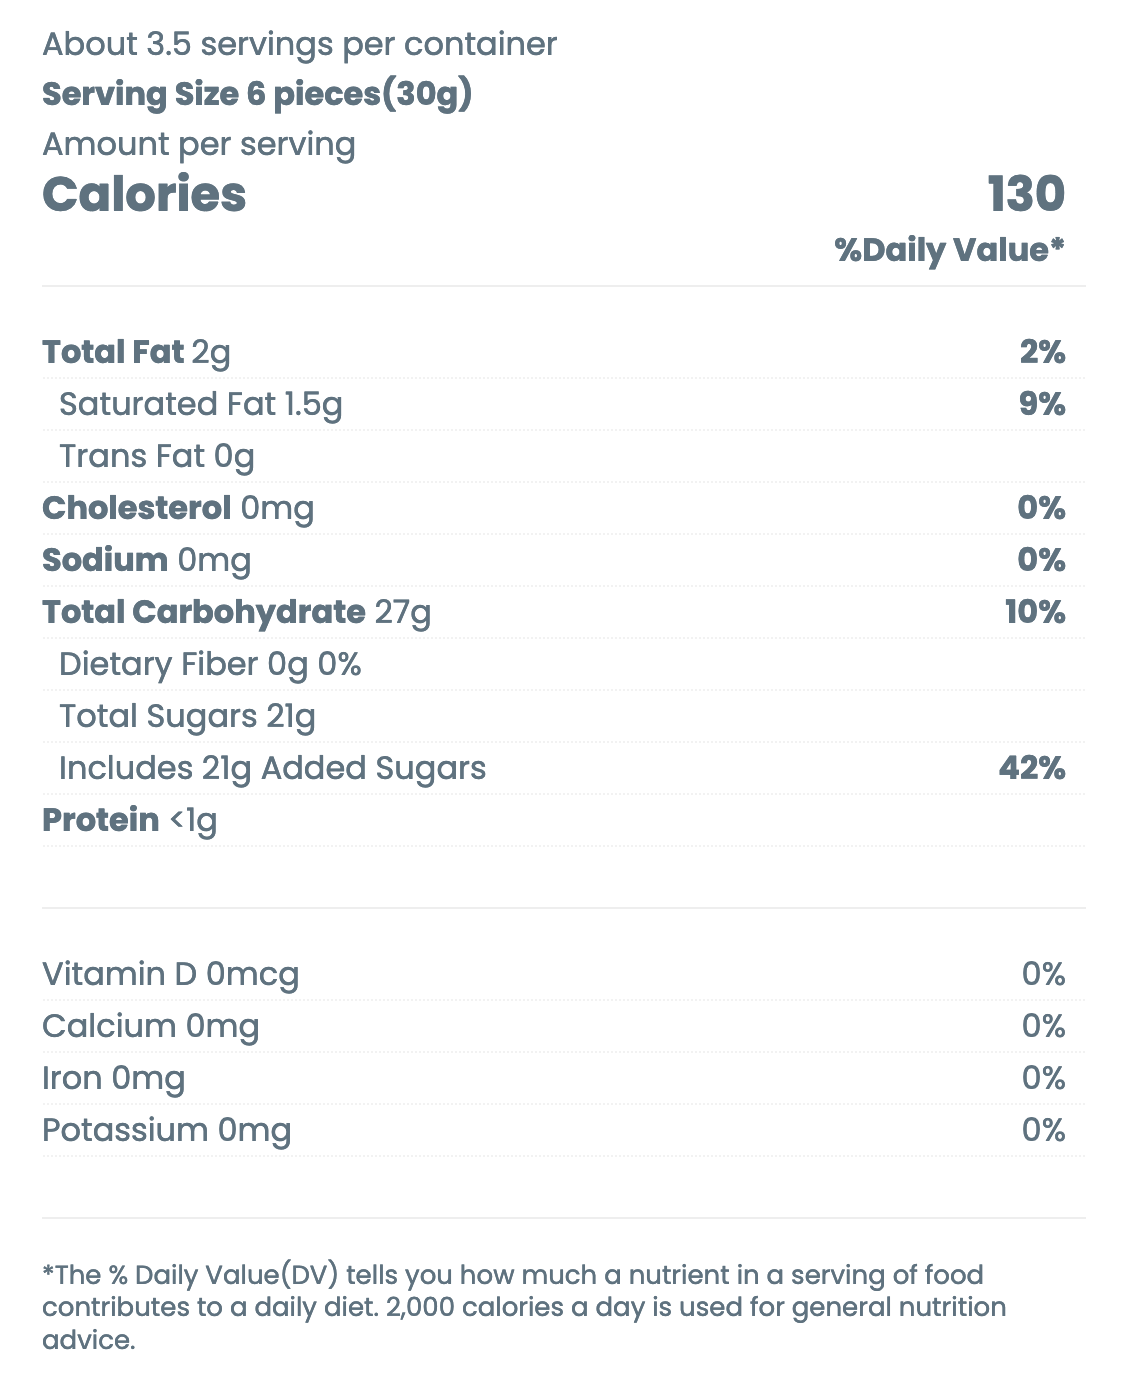Click the Potassium 0mg label
The image size is (1146, 1394).
pos(166,1130)
